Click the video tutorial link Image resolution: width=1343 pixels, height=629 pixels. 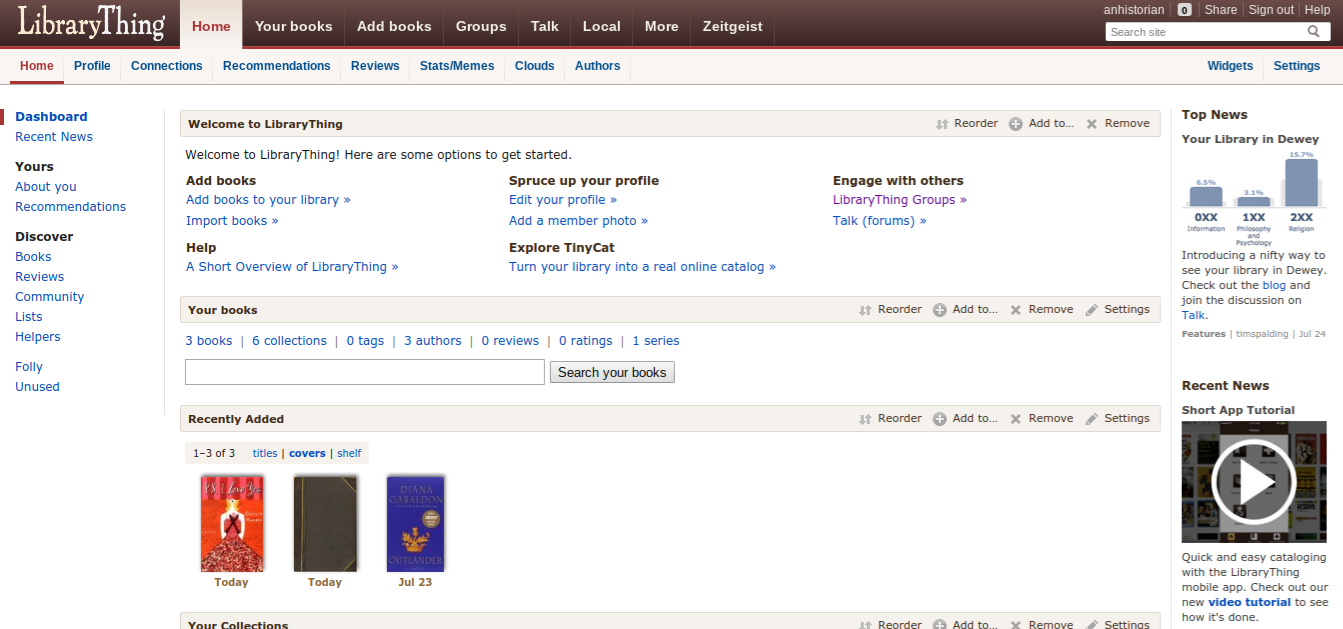1249,602
